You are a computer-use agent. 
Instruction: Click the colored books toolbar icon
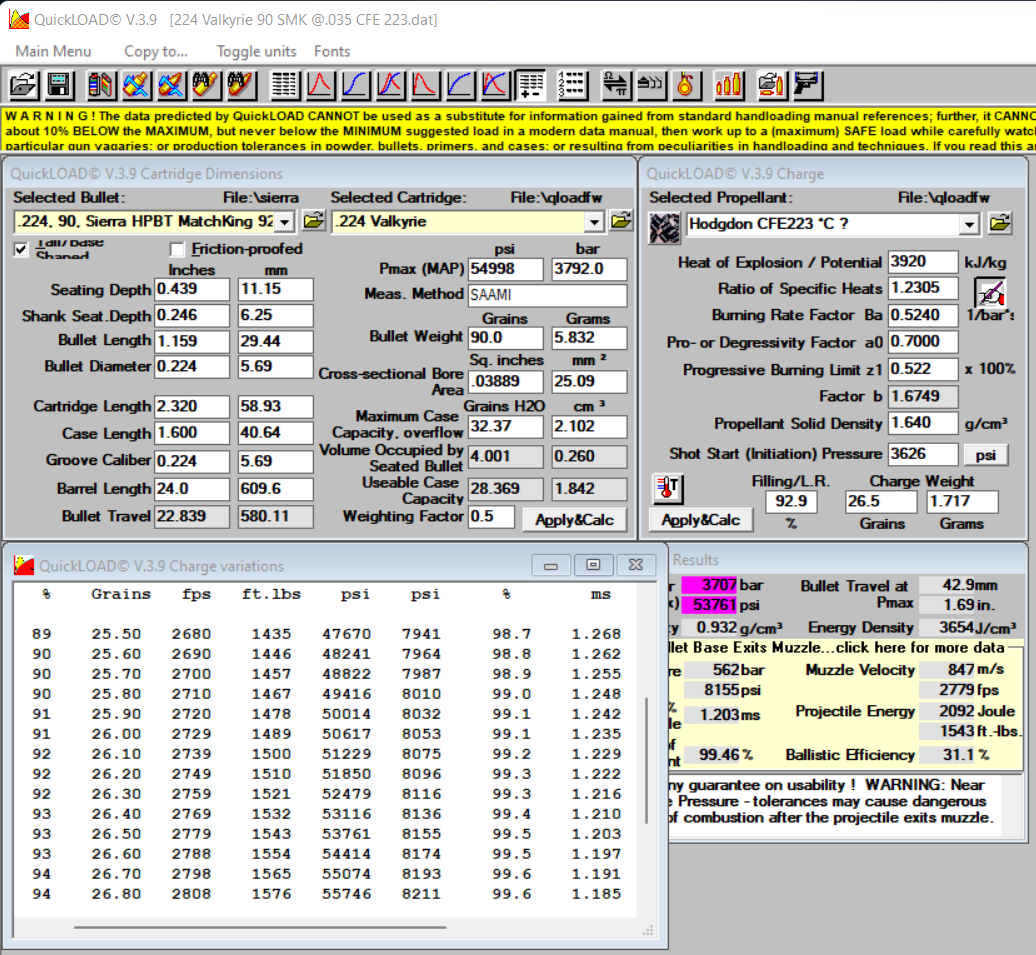(100, 85)
